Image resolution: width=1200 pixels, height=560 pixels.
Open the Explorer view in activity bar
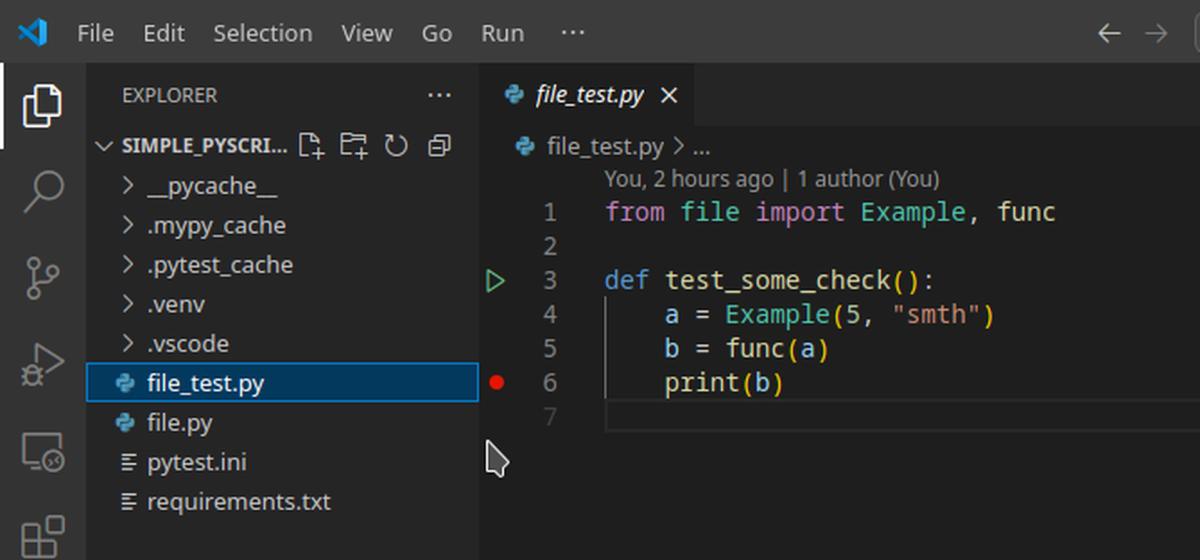click(42, 106)
